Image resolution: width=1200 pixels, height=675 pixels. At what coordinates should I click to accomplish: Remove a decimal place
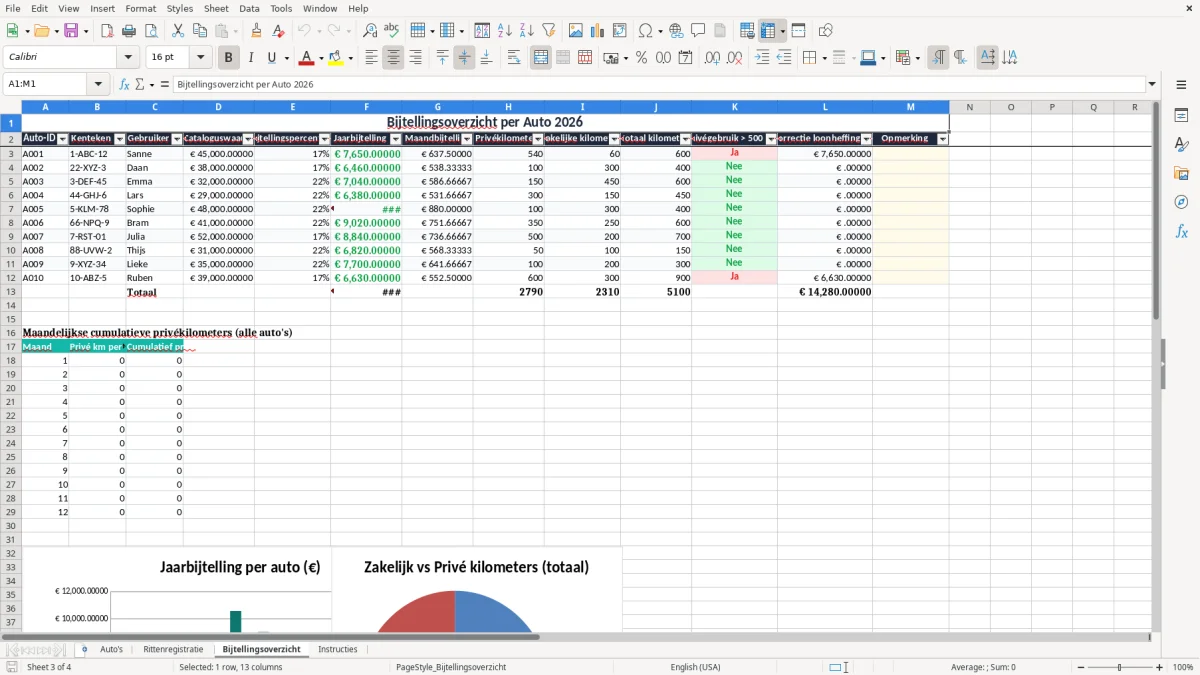pos(735,58)
